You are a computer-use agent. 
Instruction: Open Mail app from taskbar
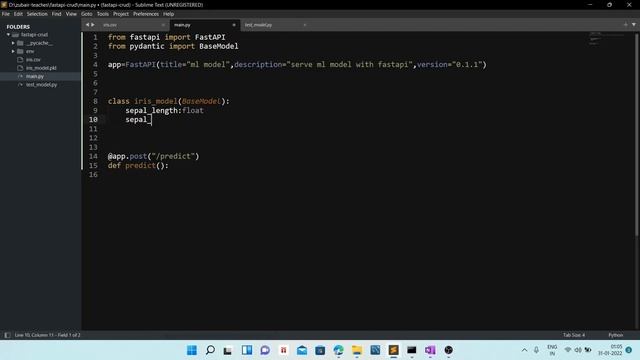pos(302,350)
